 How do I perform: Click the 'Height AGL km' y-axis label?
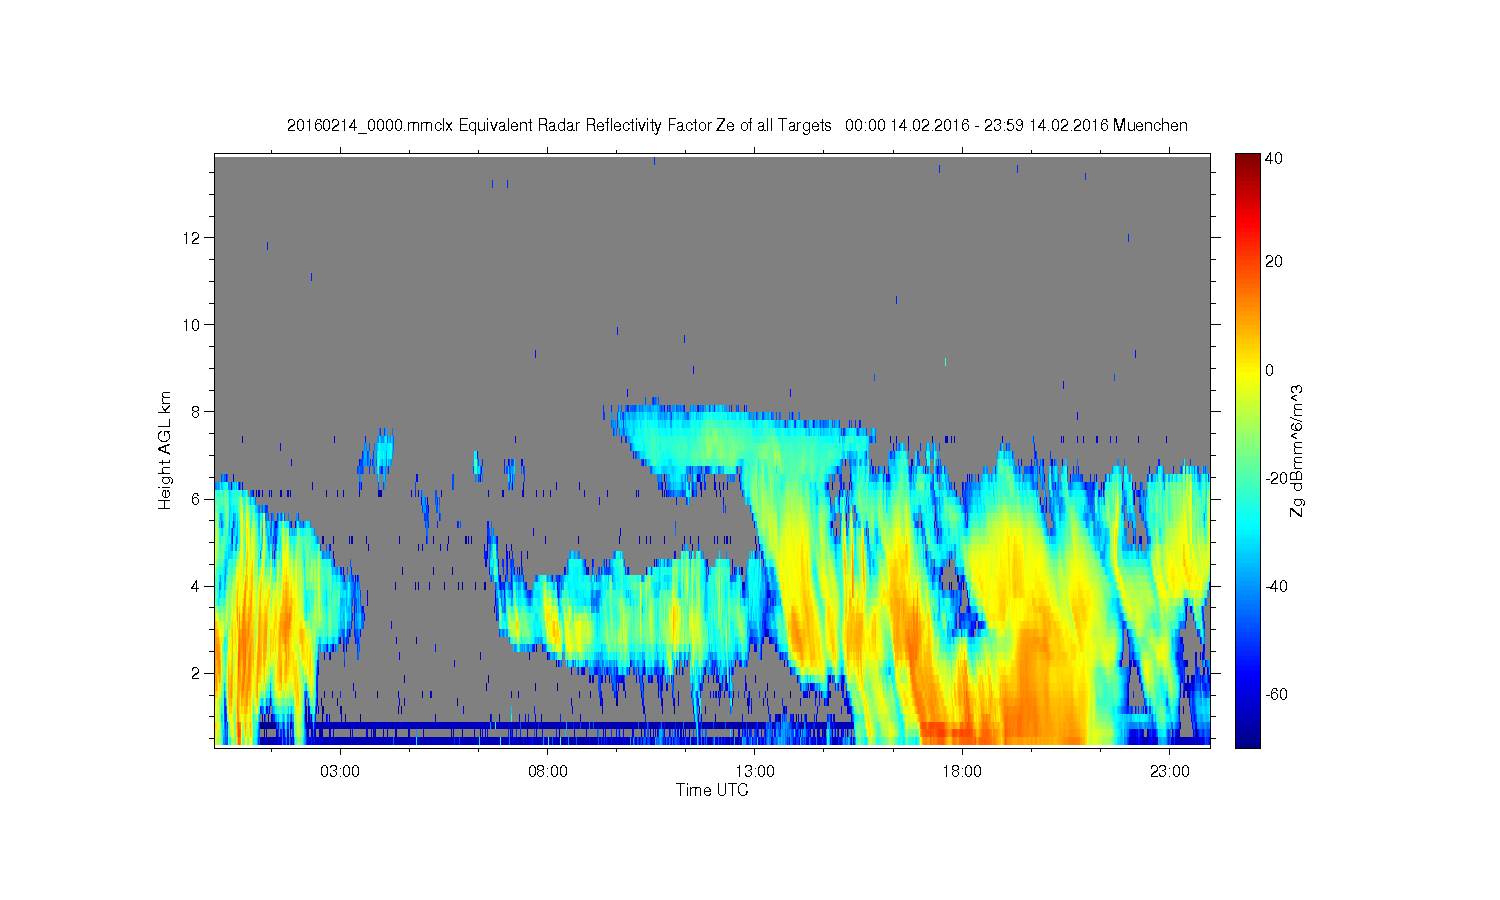coord(164,450)
